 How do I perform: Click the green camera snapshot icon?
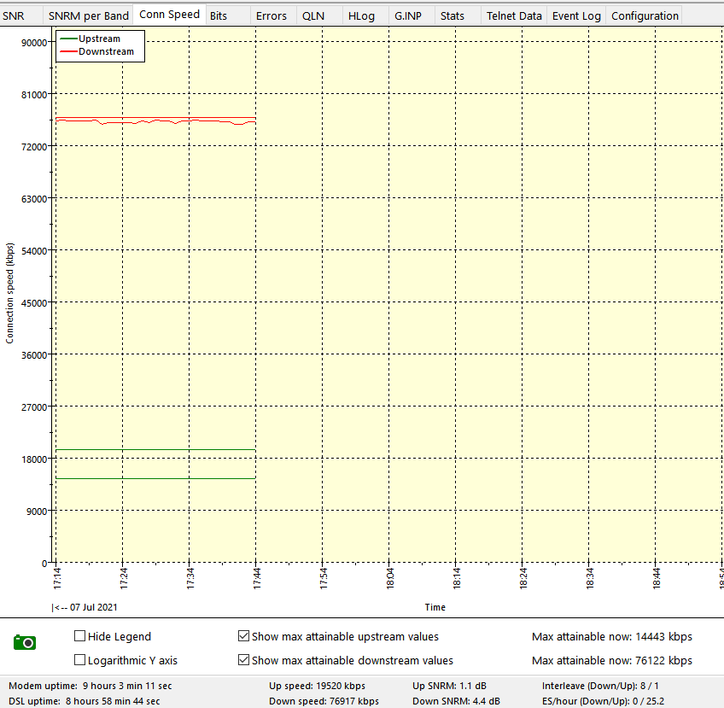coord(25,642)
